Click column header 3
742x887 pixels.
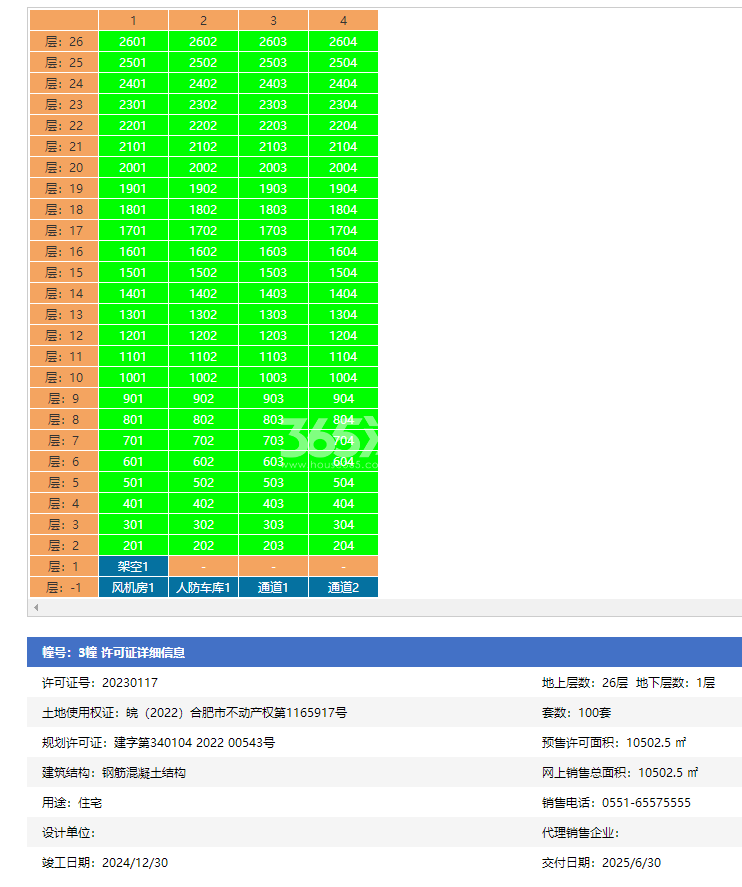(x=273, y=20)
